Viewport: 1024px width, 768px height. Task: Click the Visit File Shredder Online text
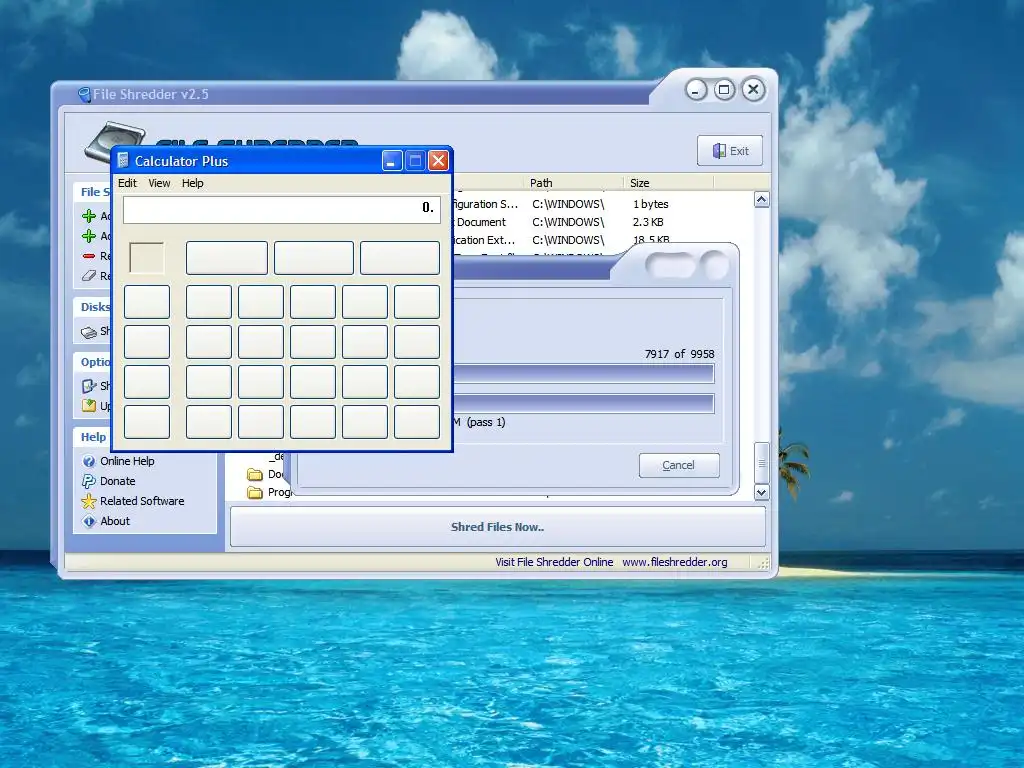pos(554,562)
